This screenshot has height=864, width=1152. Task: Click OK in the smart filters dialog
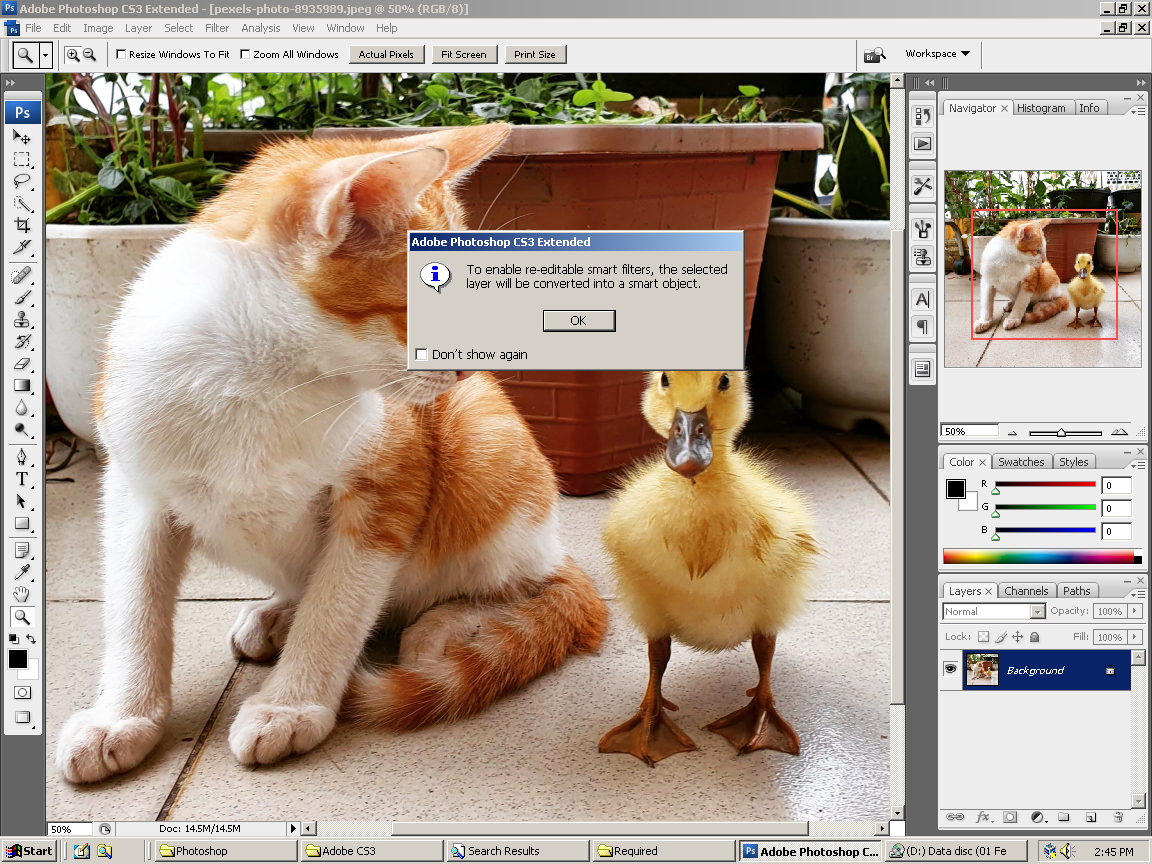click(579, 320)
